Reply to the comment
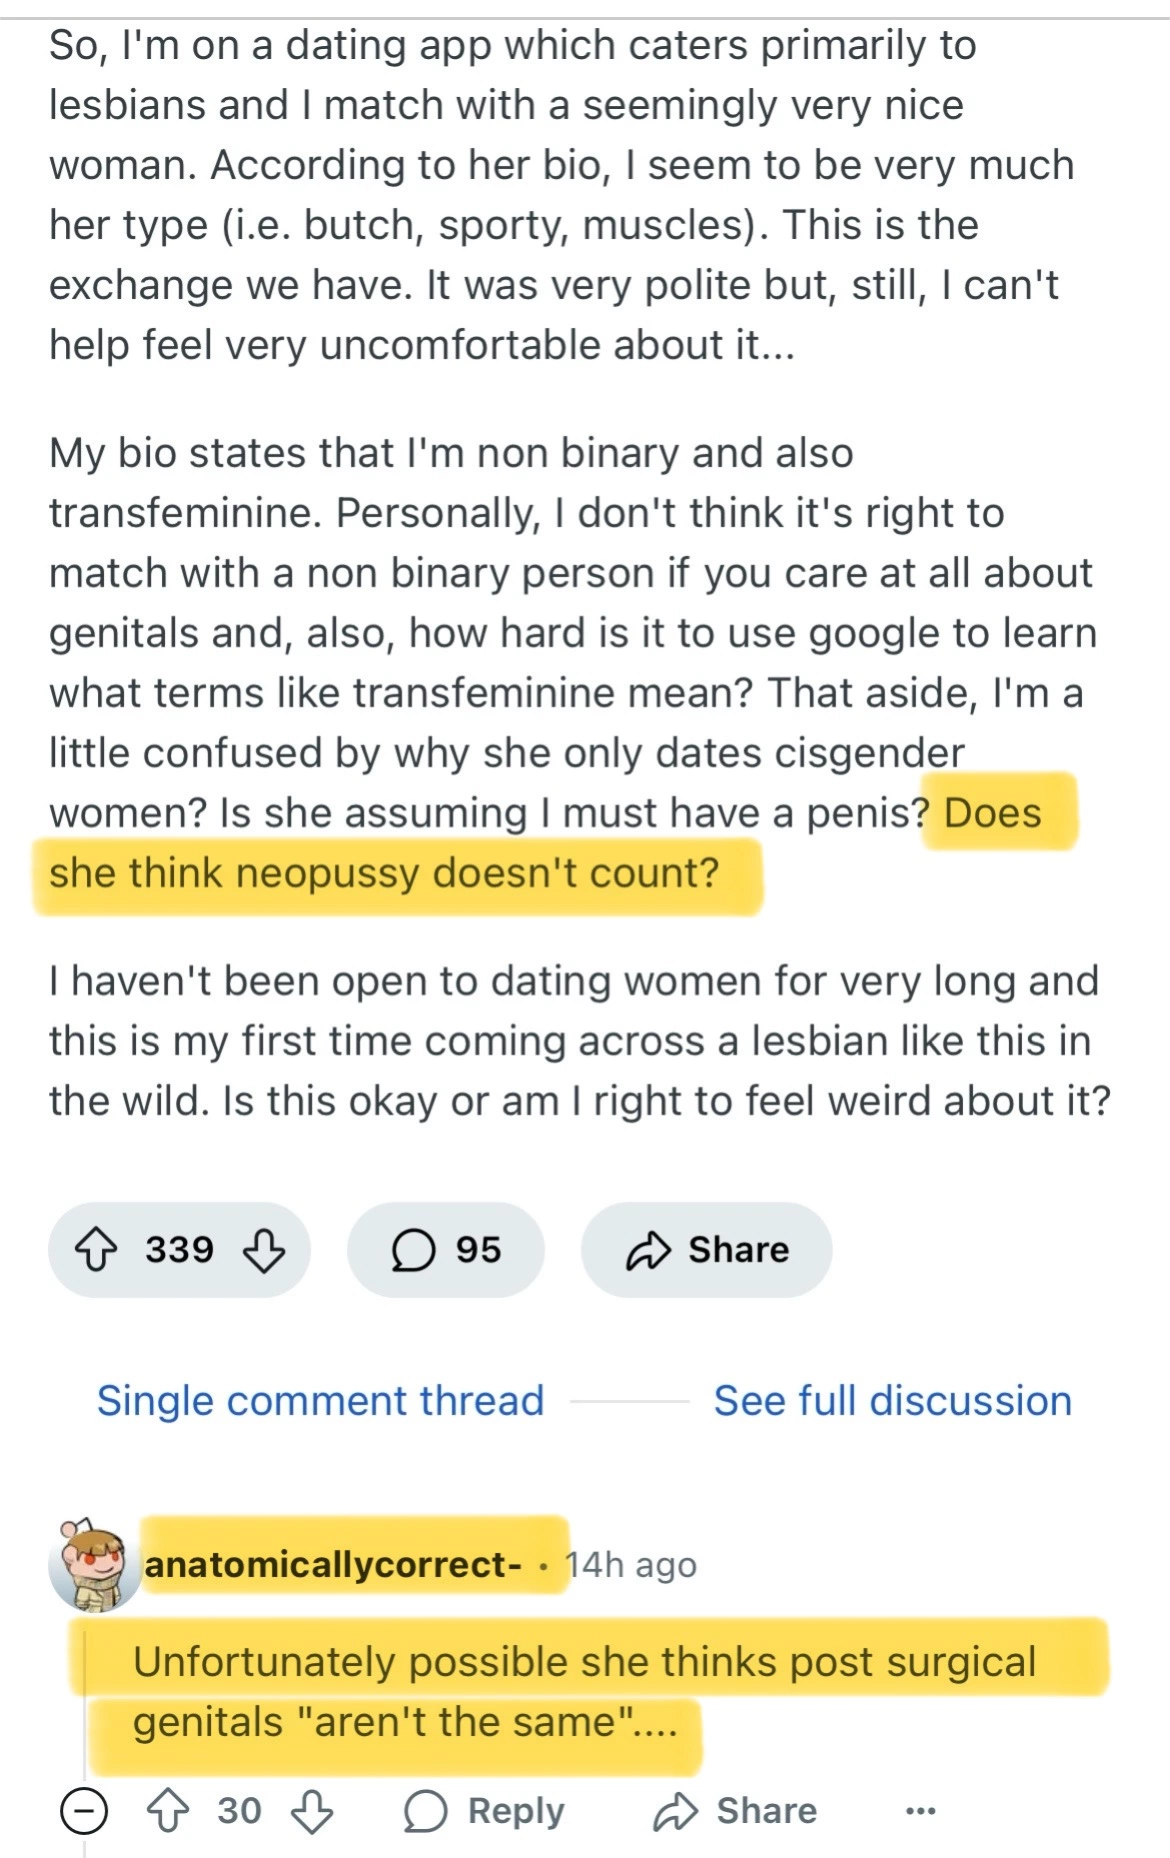 click(485, 1811)
